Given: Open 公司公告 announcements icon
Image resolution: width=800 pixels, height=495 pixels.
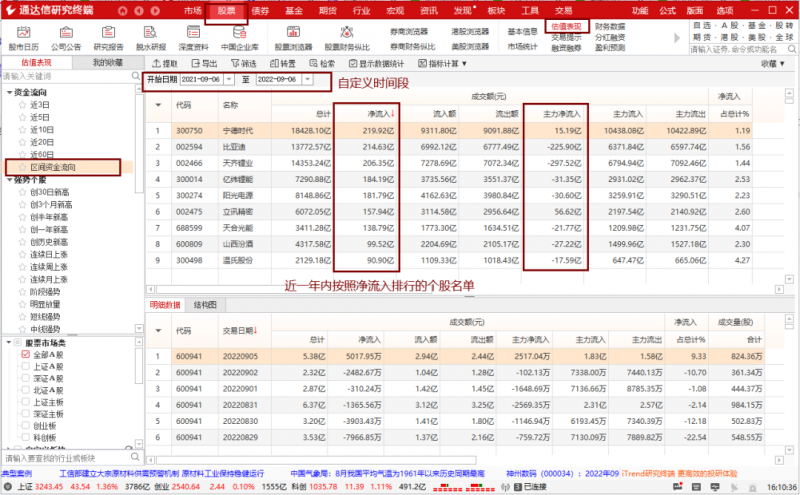Looking at the screenshot, I should [x=66, y=33].
